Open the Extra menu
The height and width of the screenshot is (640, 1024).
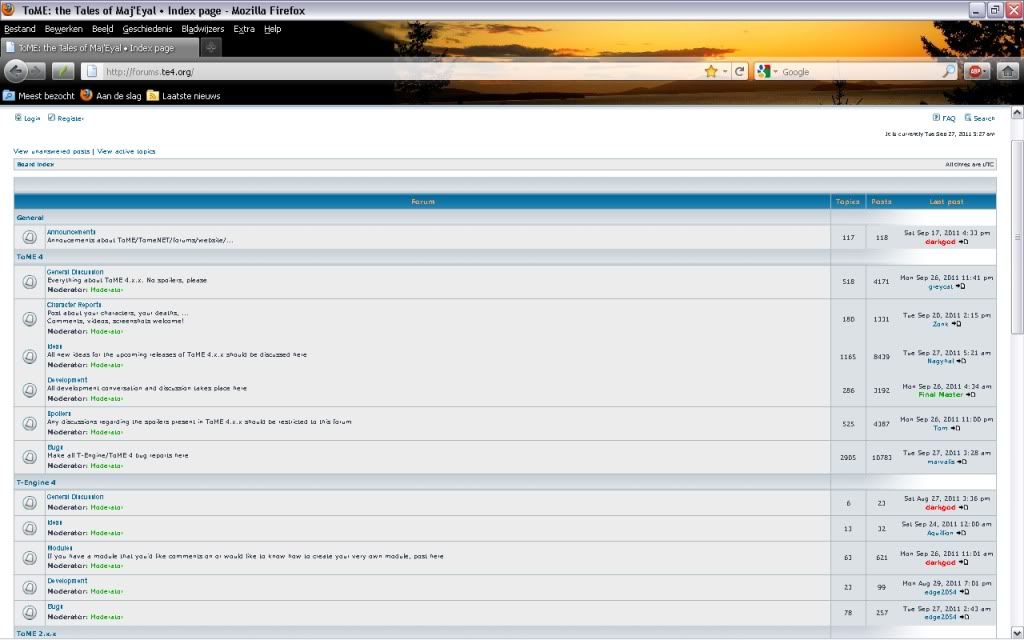[244, 29]
